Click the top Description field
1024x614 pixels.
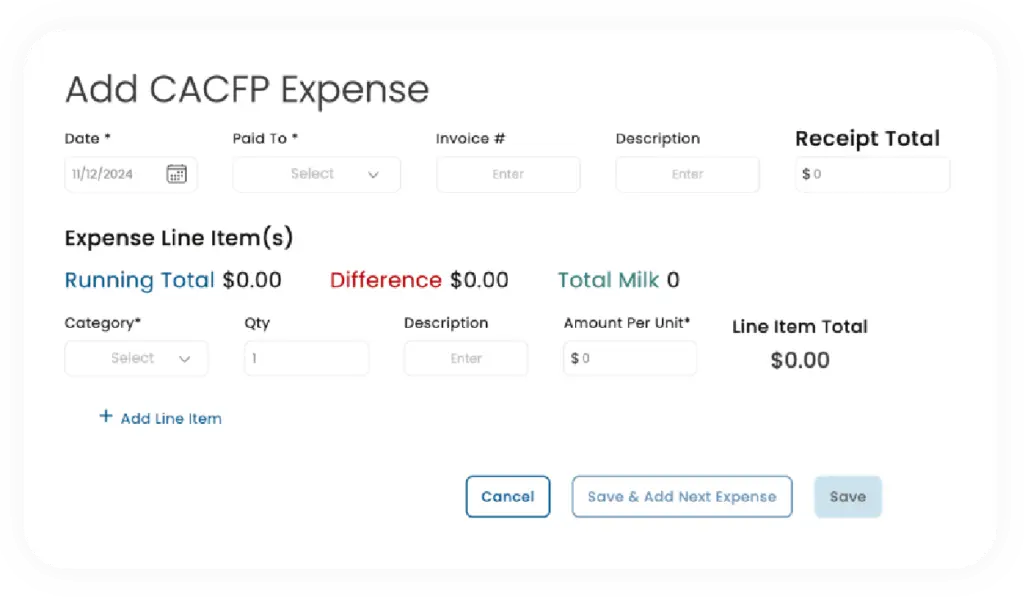click(687, 174)
